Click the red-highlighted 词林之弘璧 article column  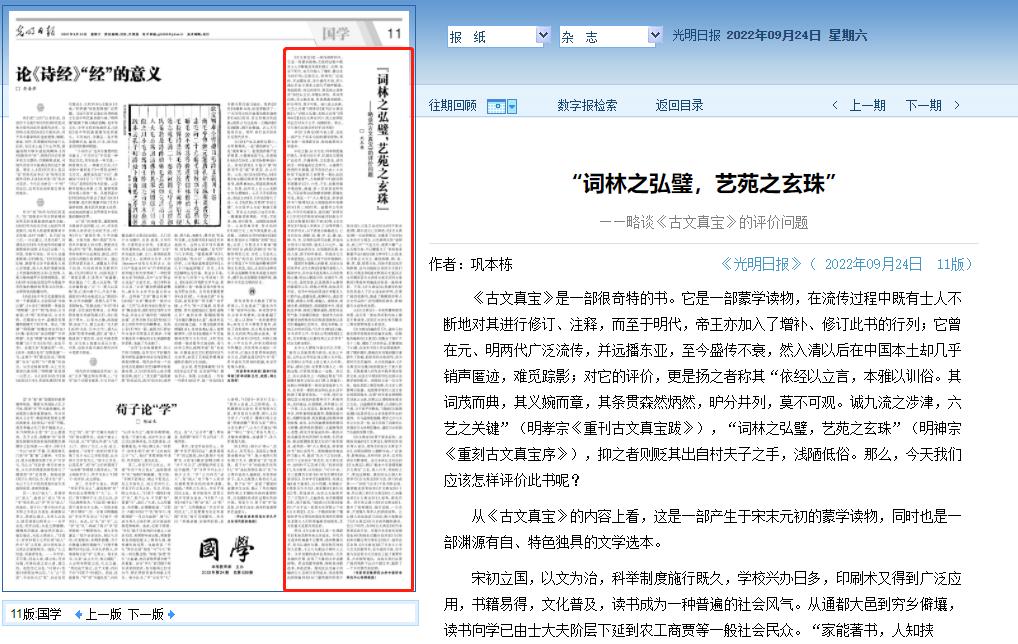[x=348, y=320]
